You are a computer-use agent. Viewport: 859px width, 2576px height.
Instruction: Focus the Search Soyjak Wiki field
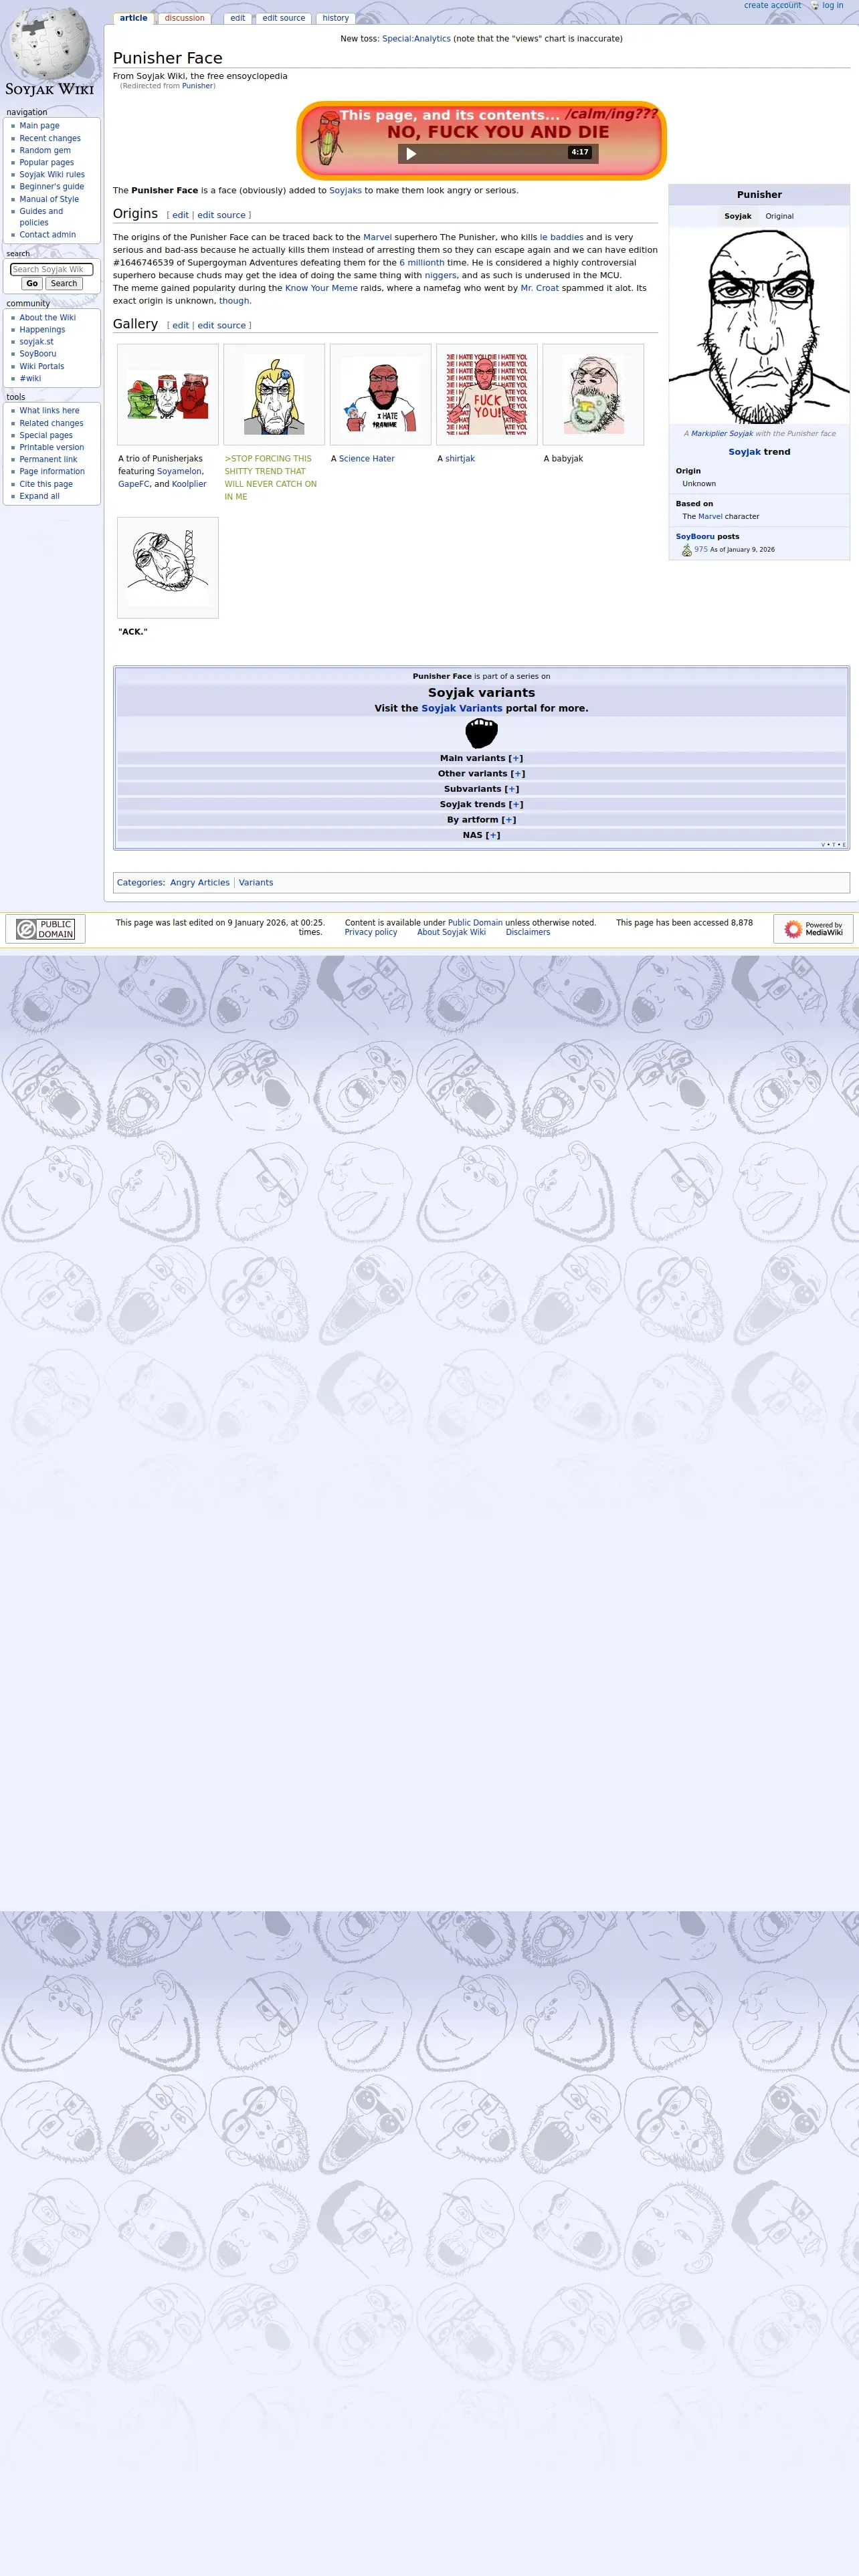click(x=52, y=270)
